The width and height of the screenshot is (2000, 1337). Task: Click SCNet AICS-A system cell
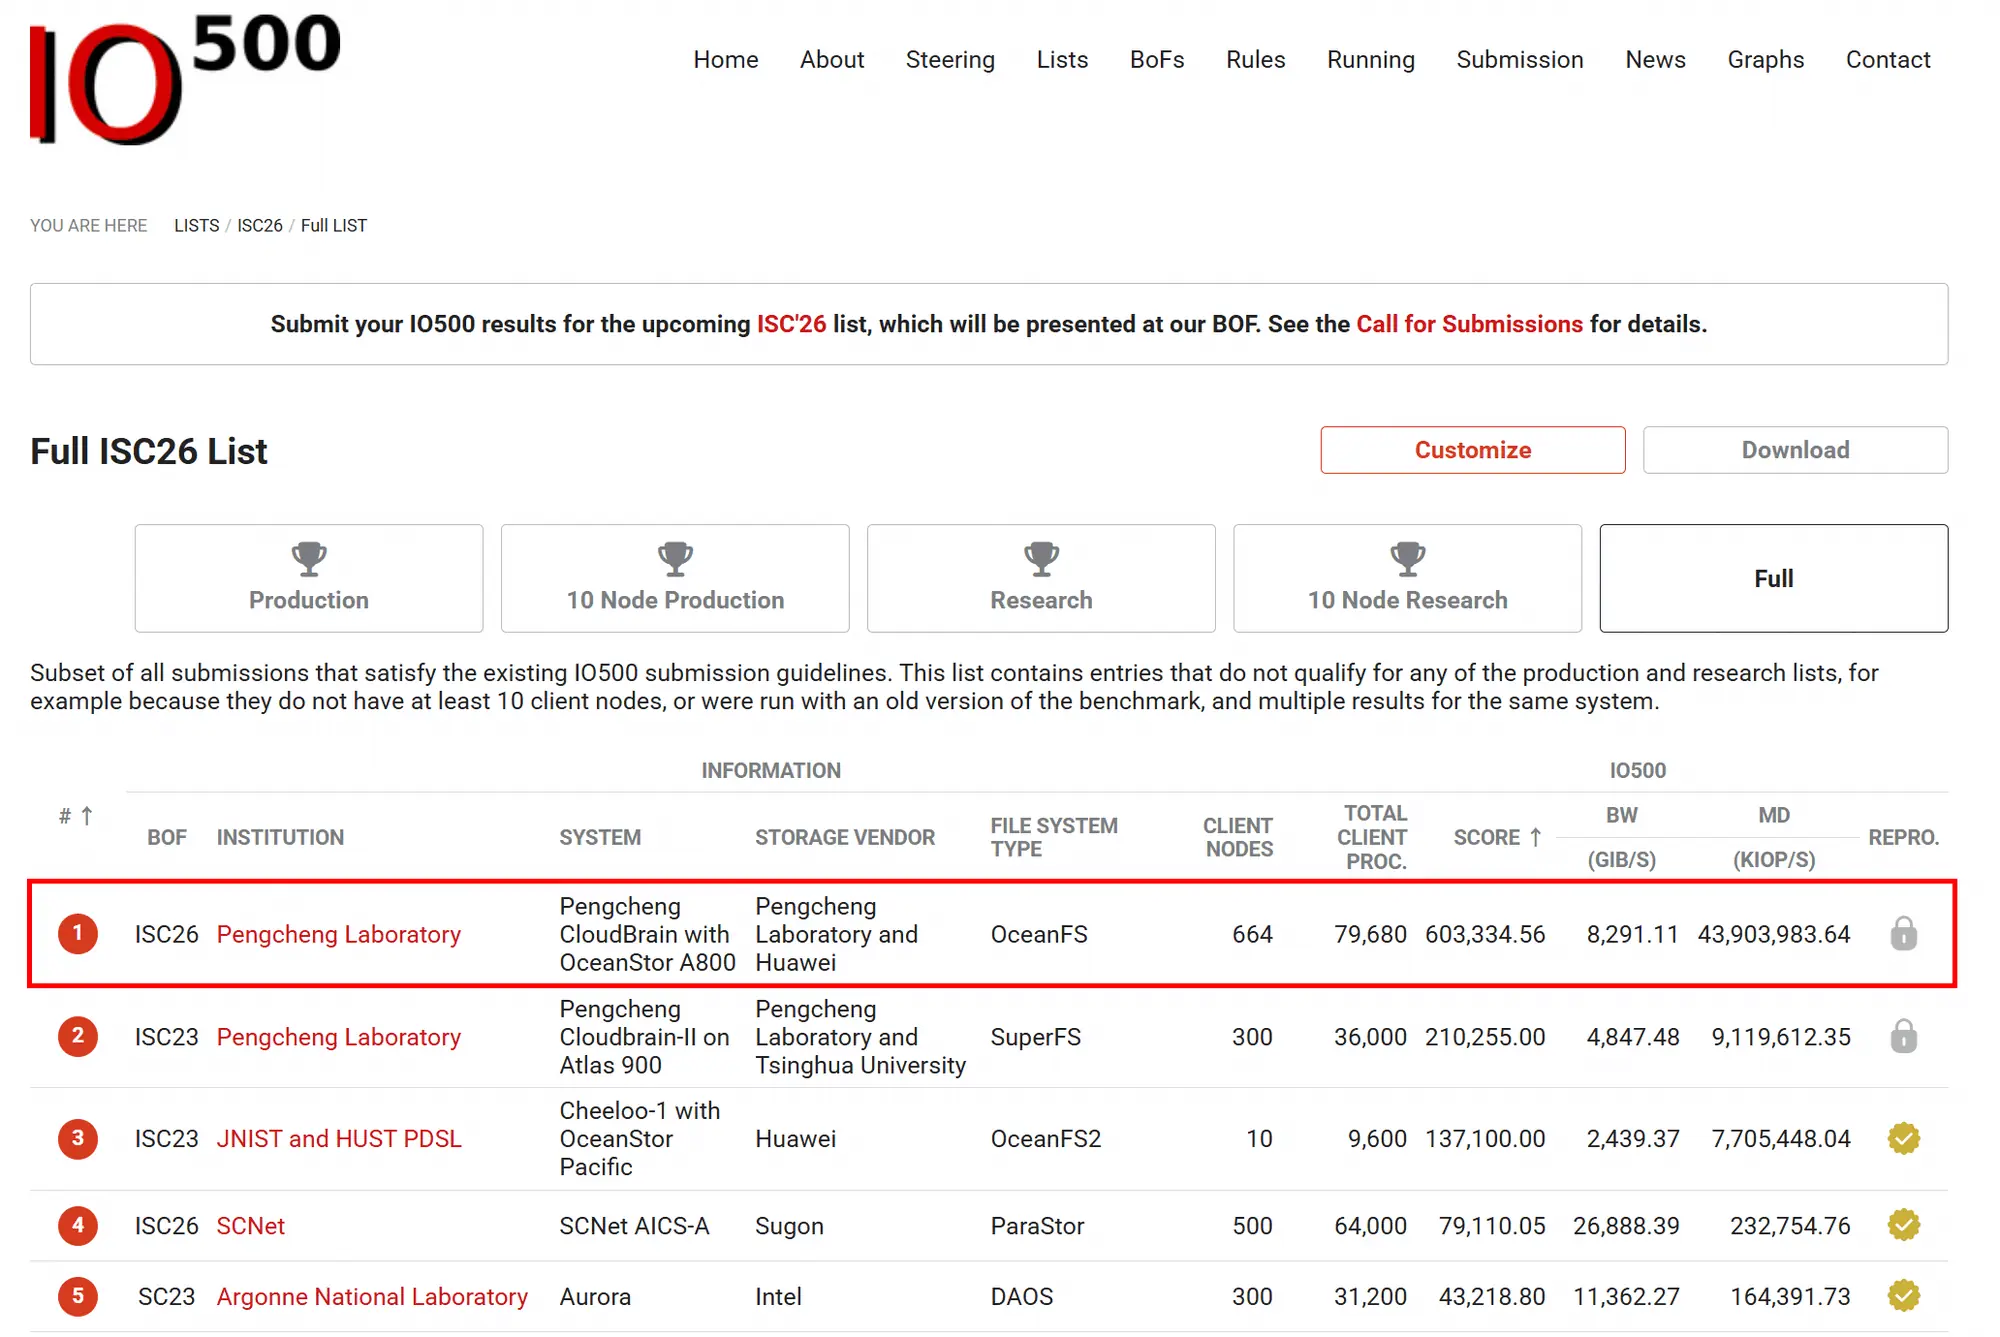(634, 1225)
